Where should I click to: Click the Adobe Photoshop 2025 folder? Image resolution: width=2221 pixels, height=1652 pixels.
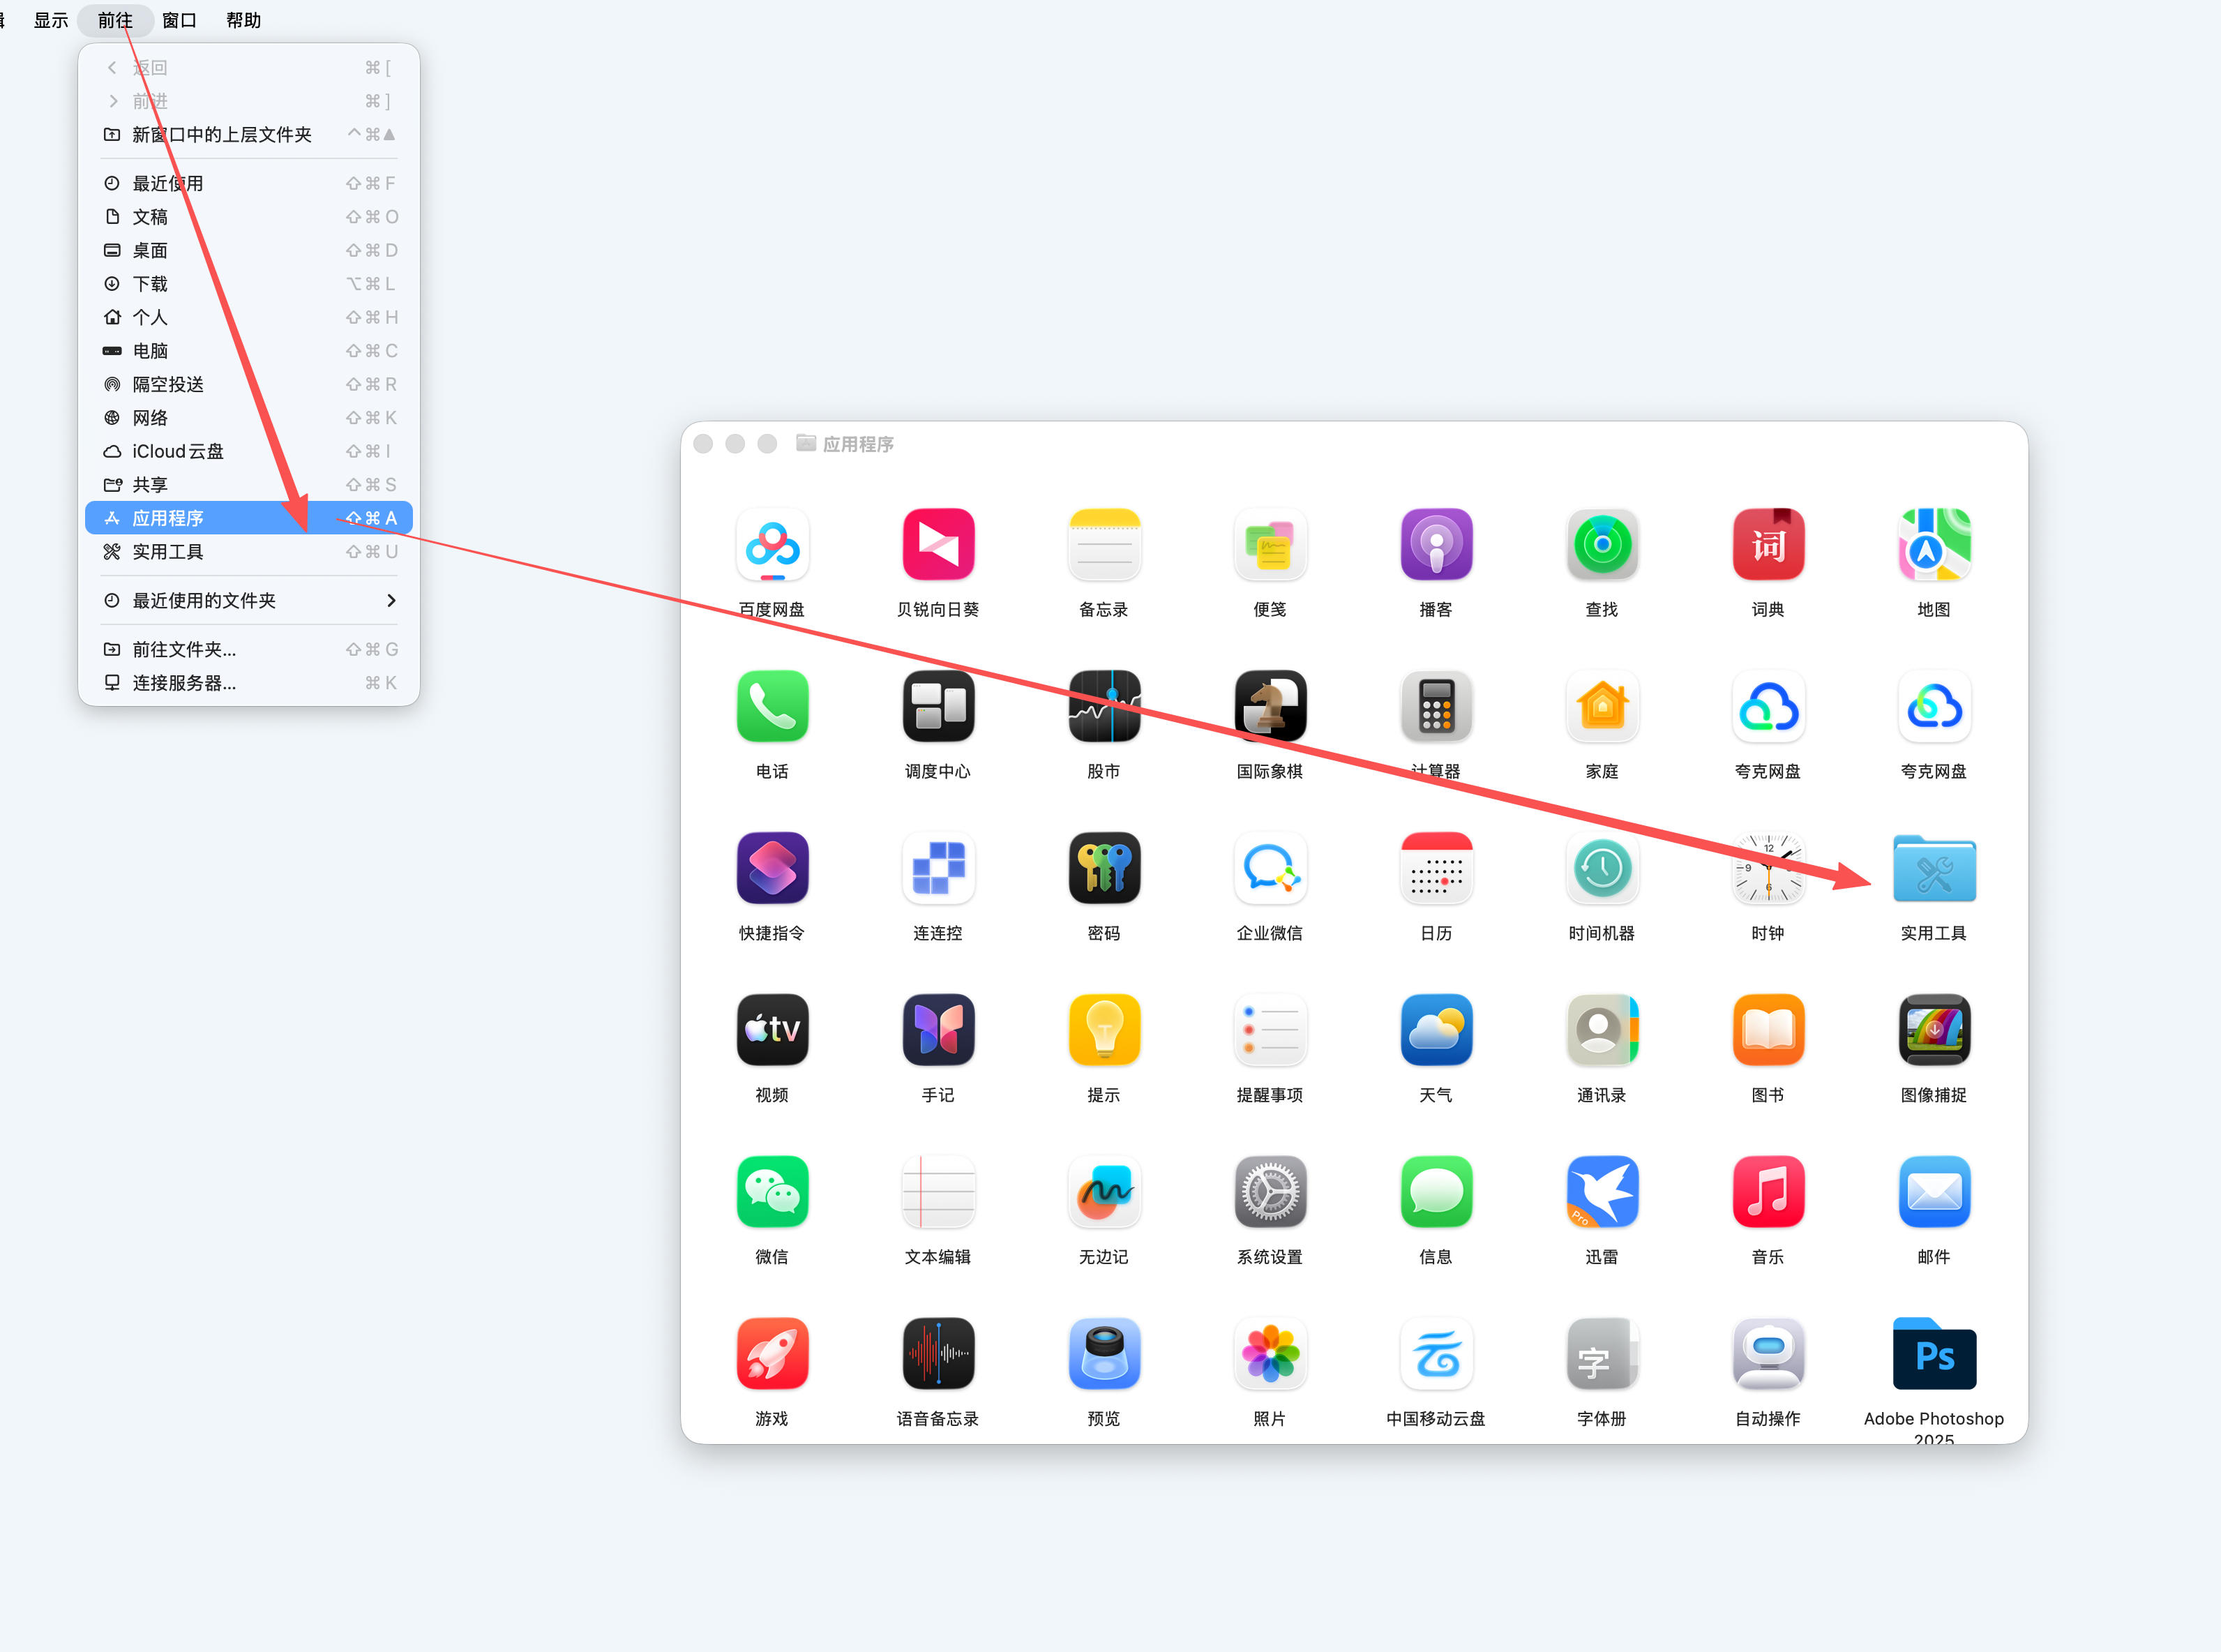pos(1934,1355)
